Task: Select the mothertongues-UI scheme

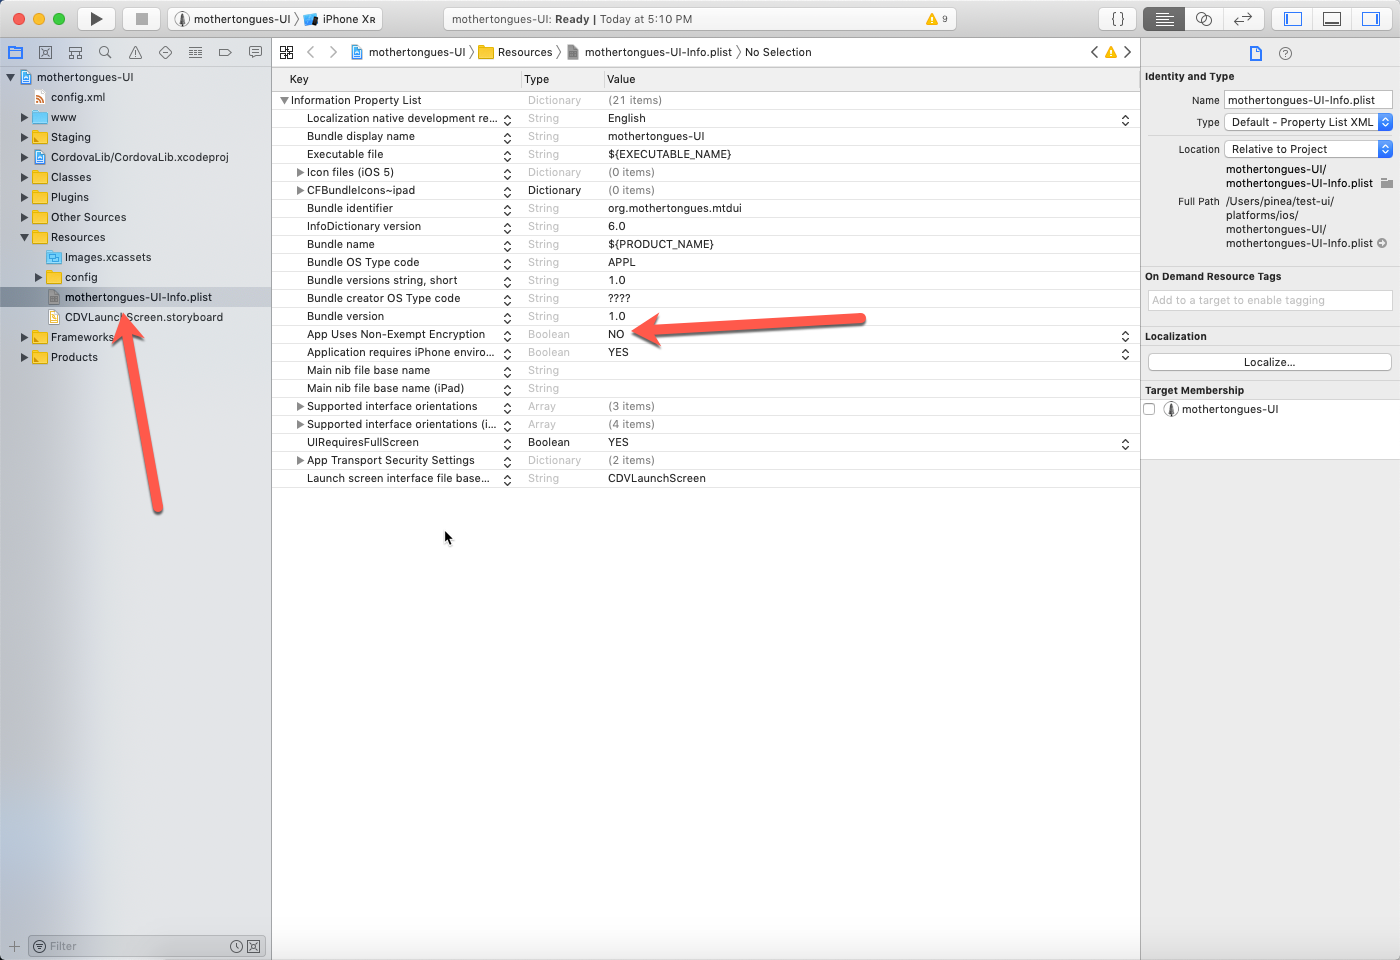Action: [233, 19]
